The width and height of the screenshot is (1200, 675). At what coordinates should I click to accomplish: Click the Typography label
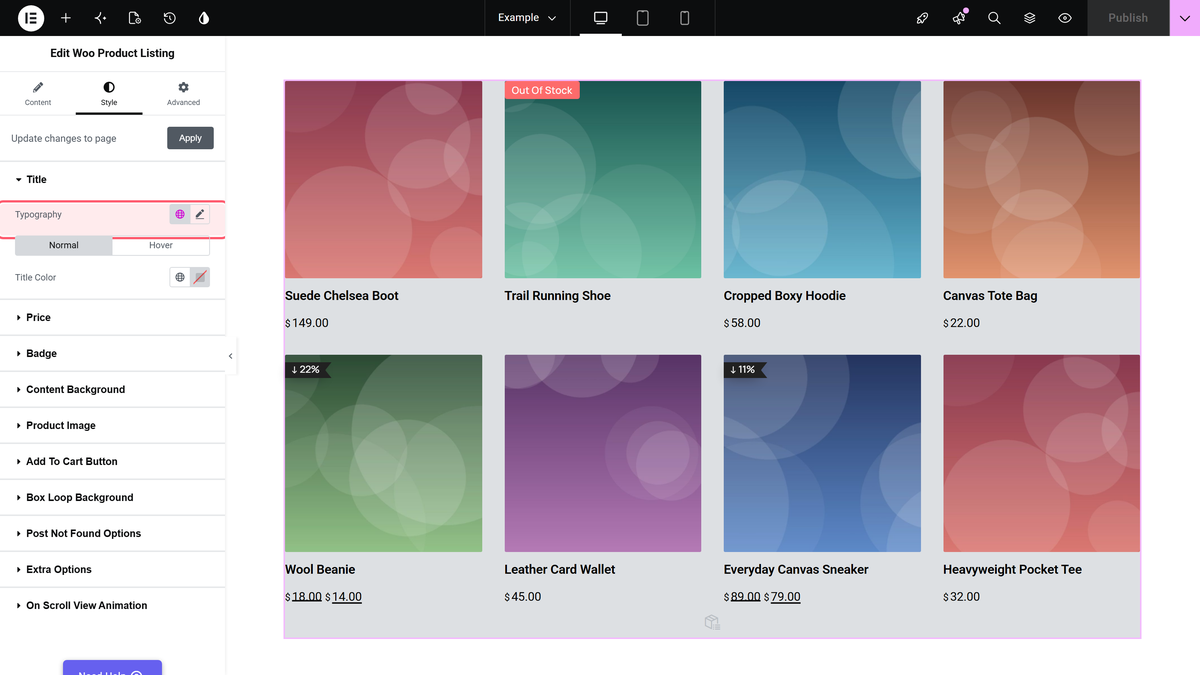pyautogui.click(x=38, y=214)
